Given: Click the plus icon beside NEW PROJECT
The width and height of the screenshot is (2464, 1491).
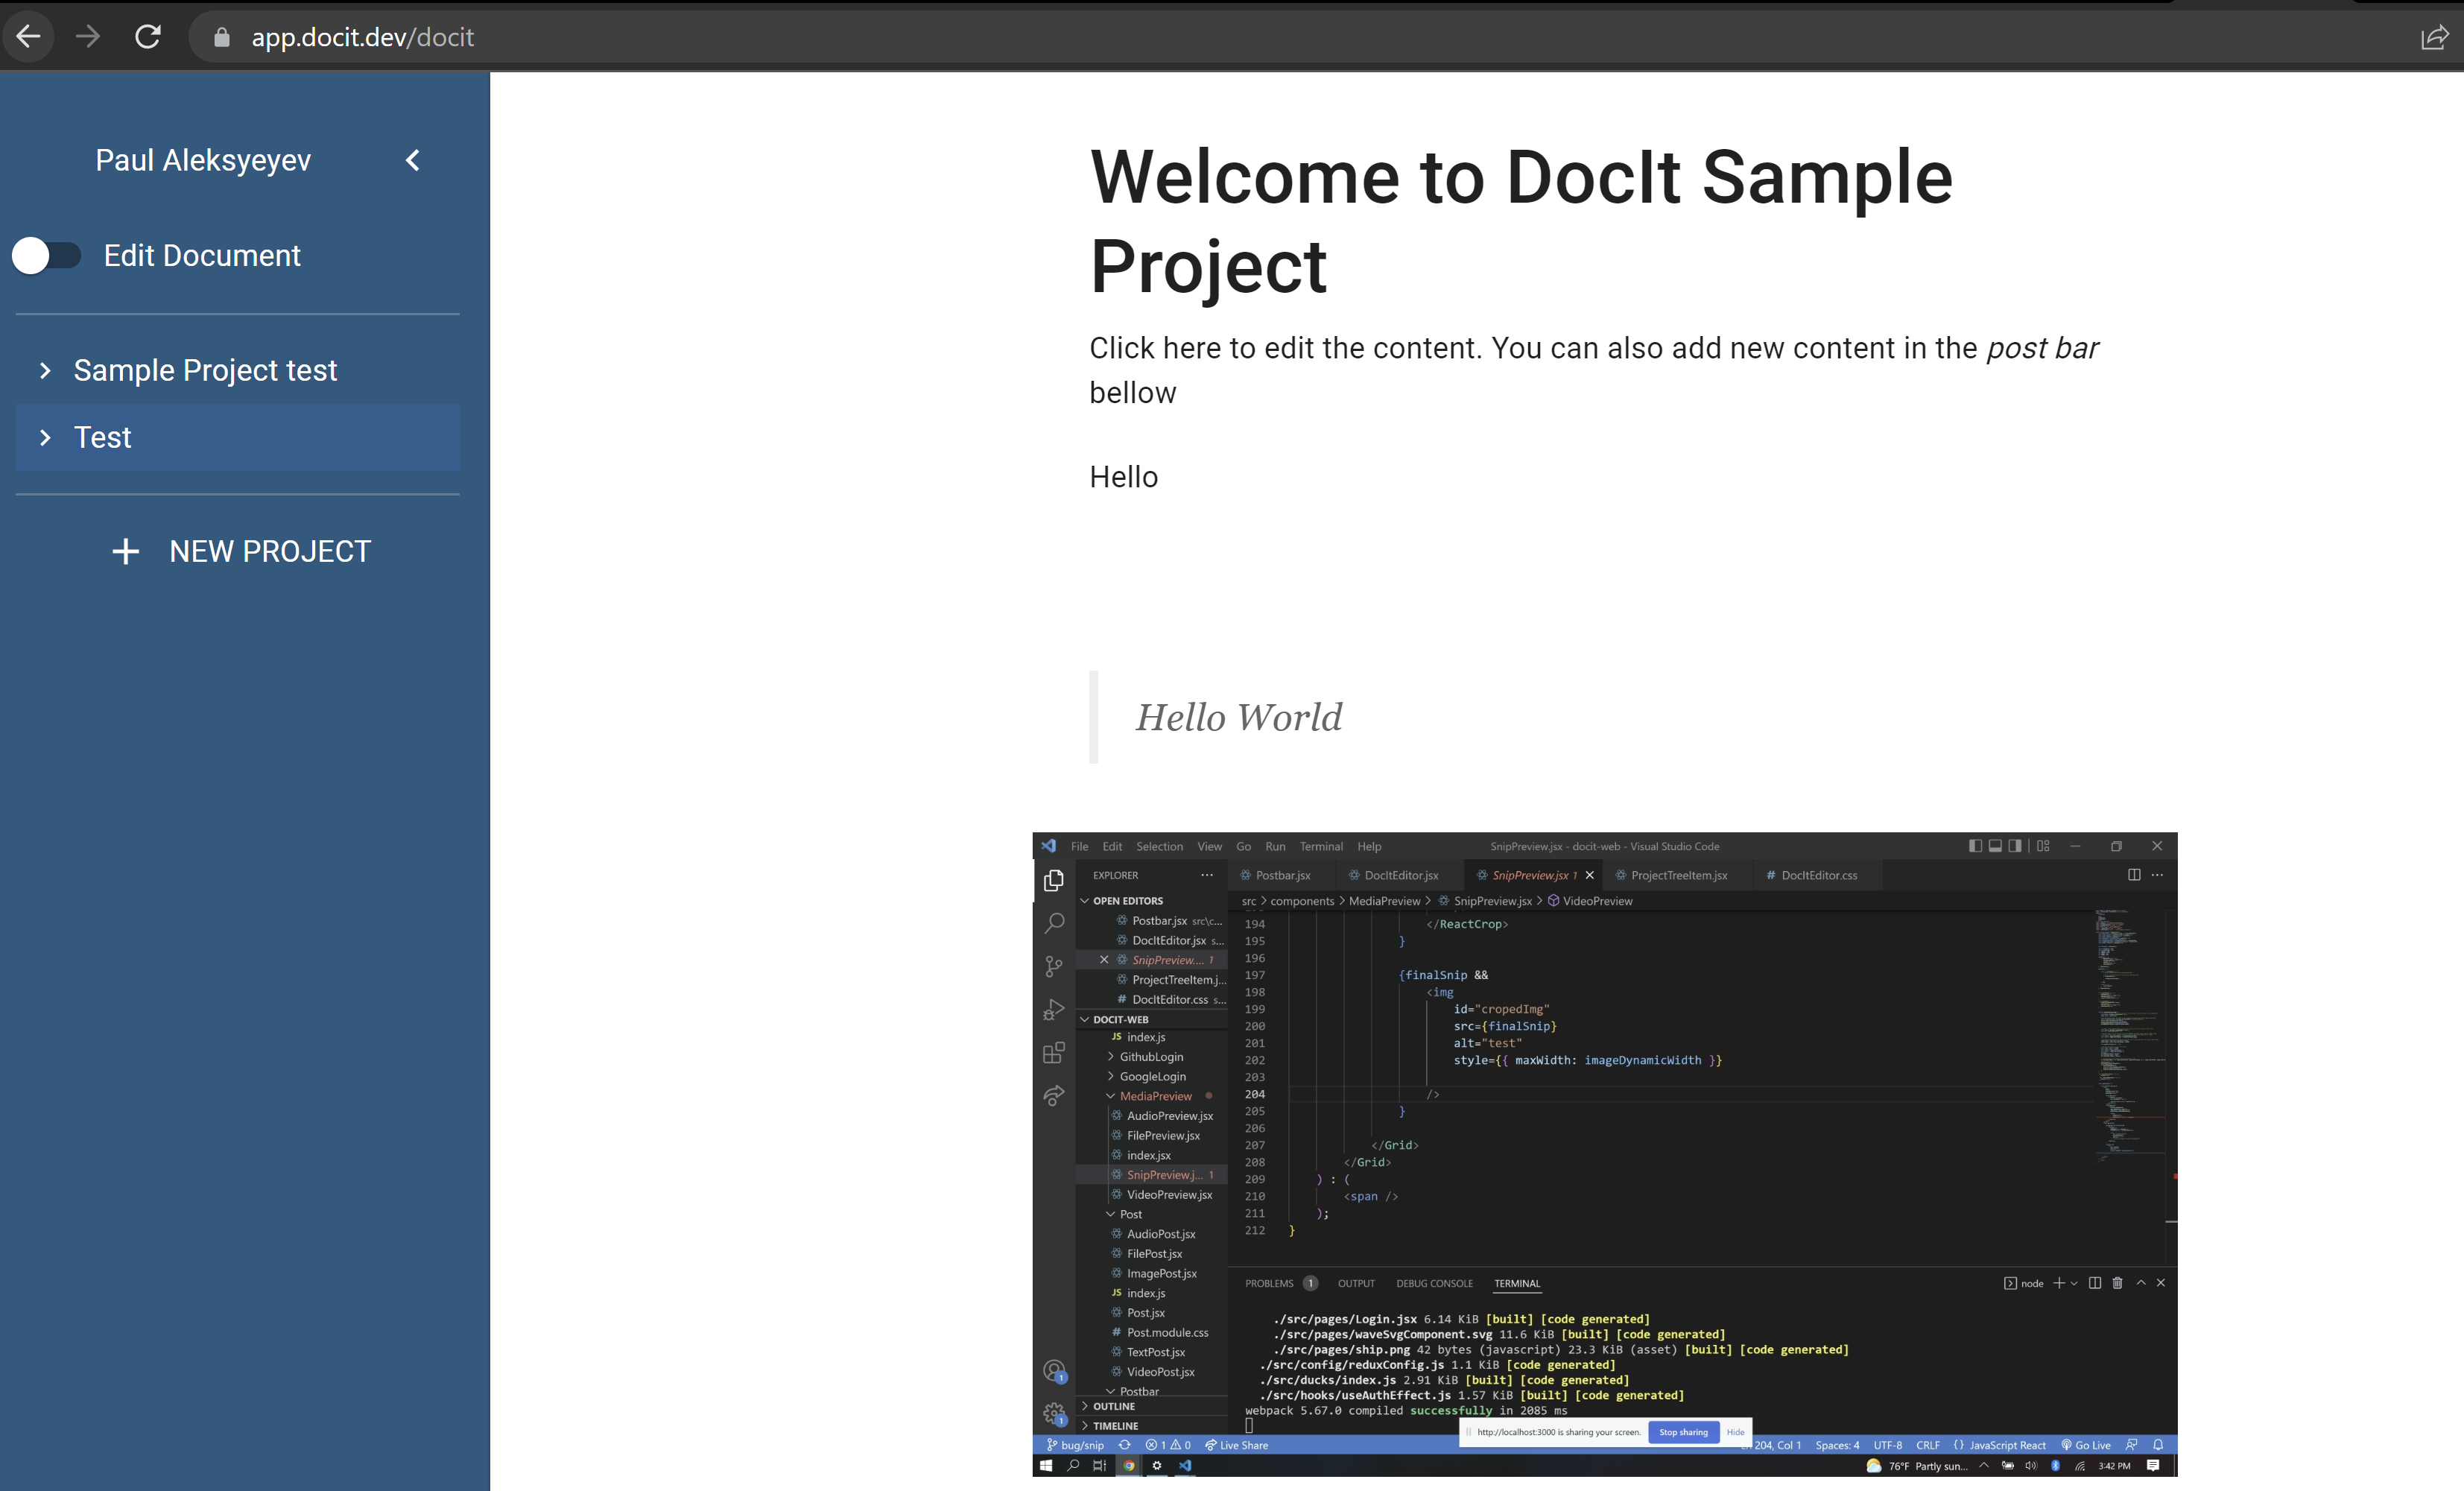Looking at the screenshot, I should pyautogui.click(x=125, y=551).
